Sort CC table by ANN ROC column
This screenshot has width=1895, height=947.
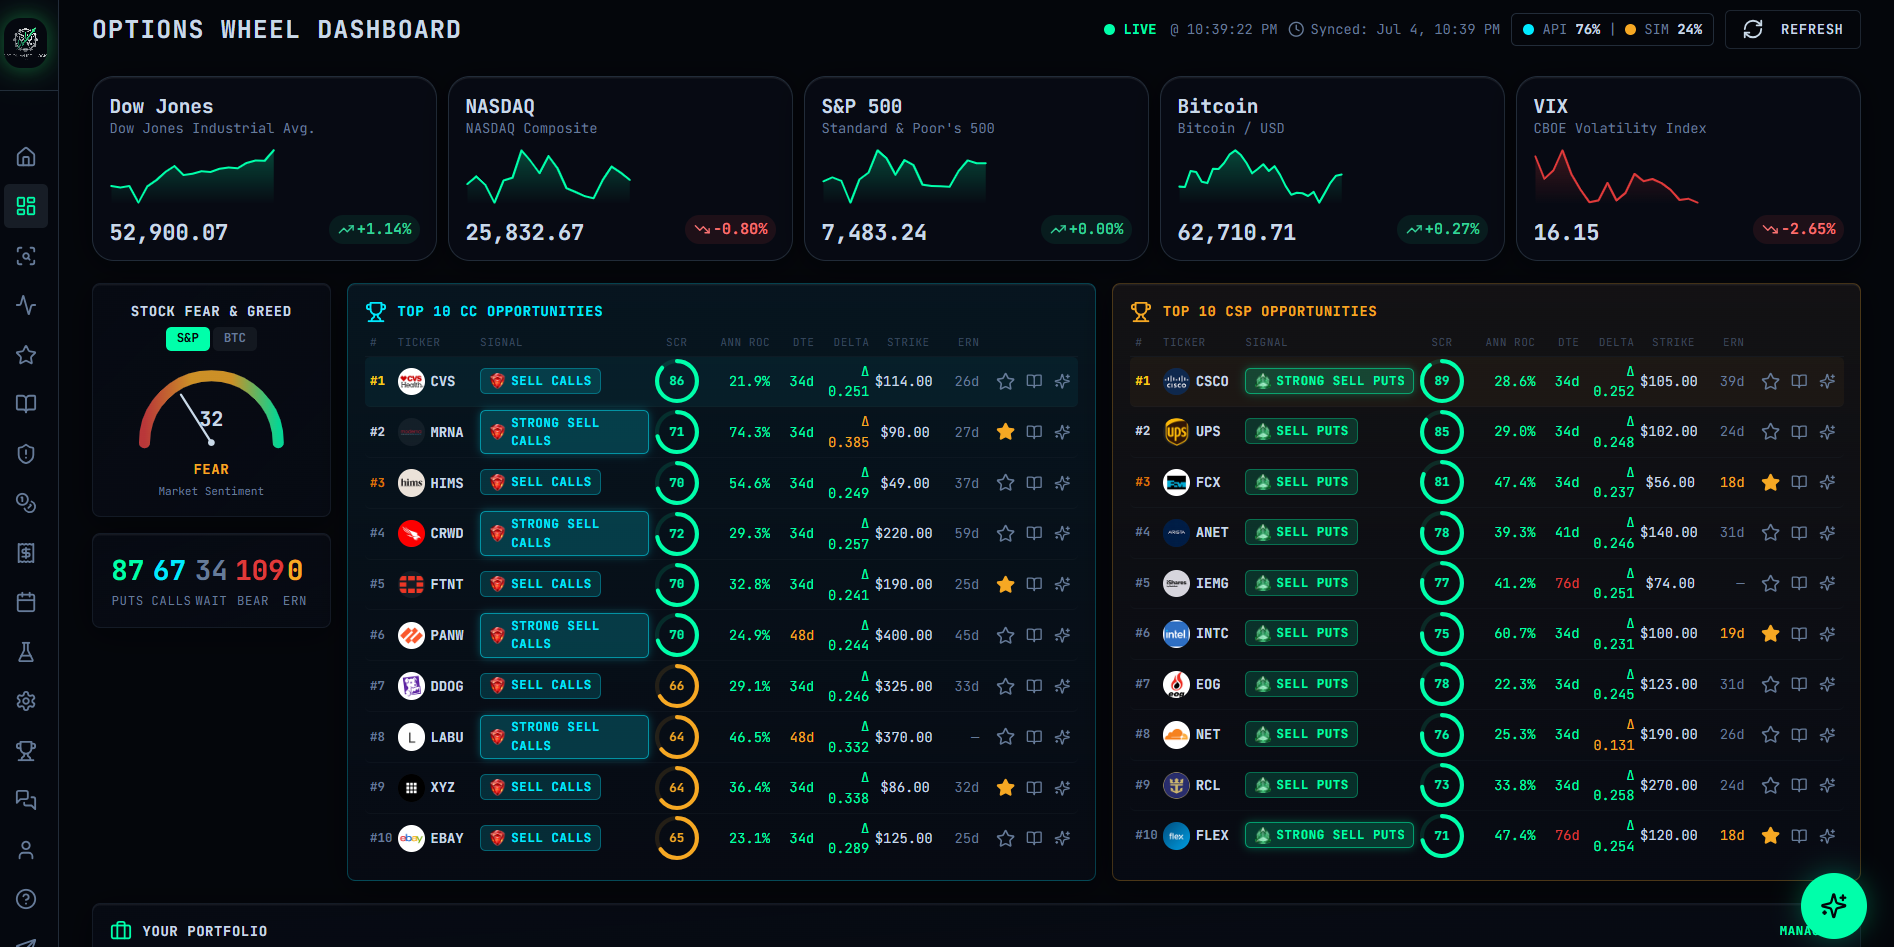pos(745,342)
